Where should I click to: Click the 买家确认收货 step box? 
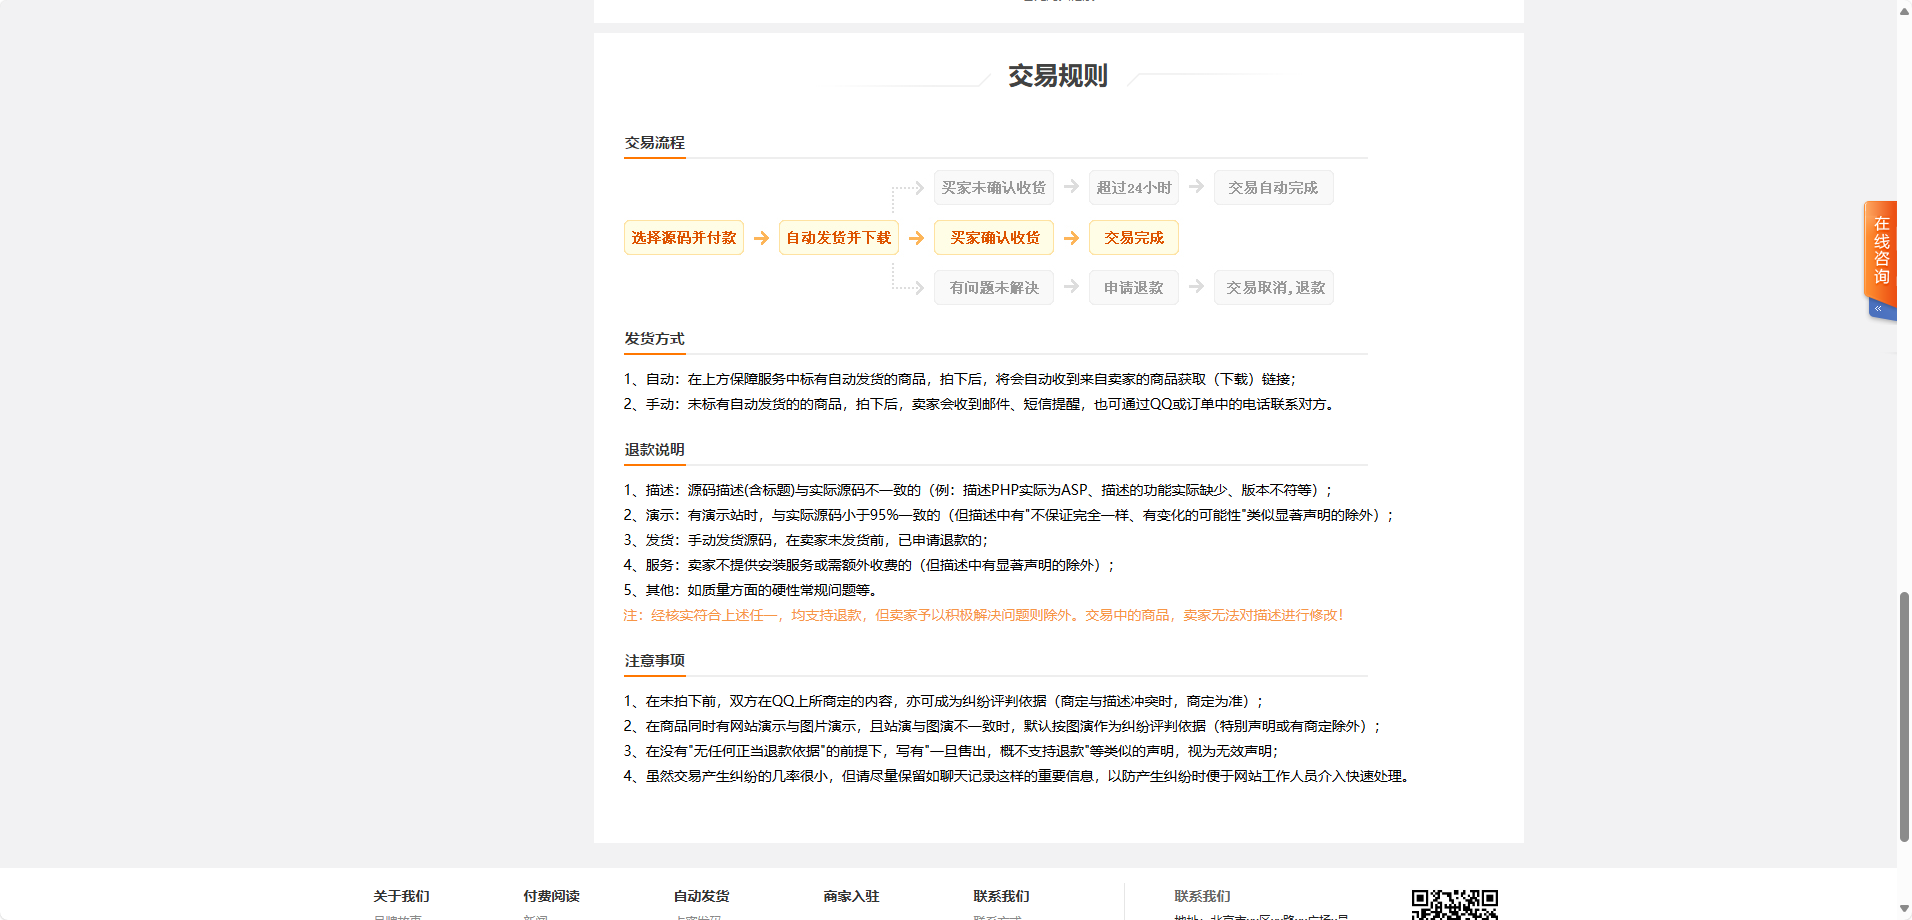[994, 238]
